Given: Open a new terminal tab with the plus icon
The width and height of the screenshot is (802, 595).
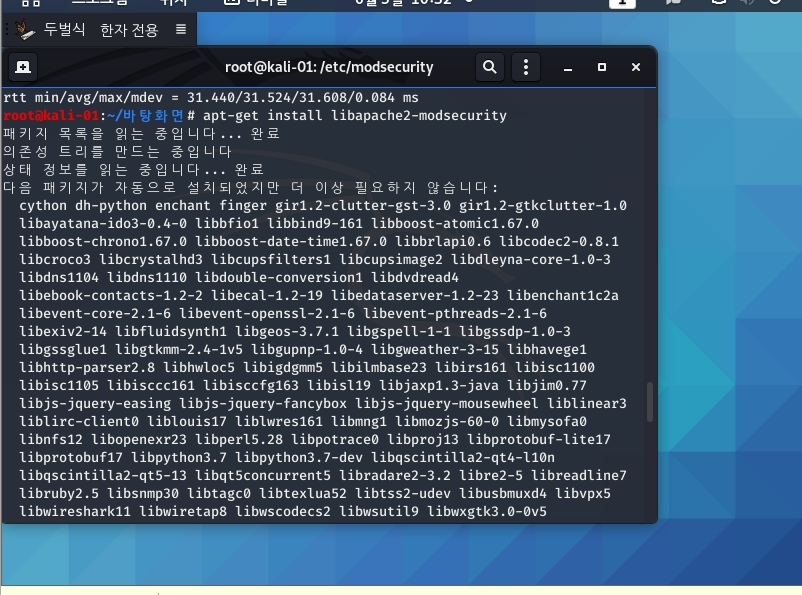Looking at the screenshot, I should 23,67.
